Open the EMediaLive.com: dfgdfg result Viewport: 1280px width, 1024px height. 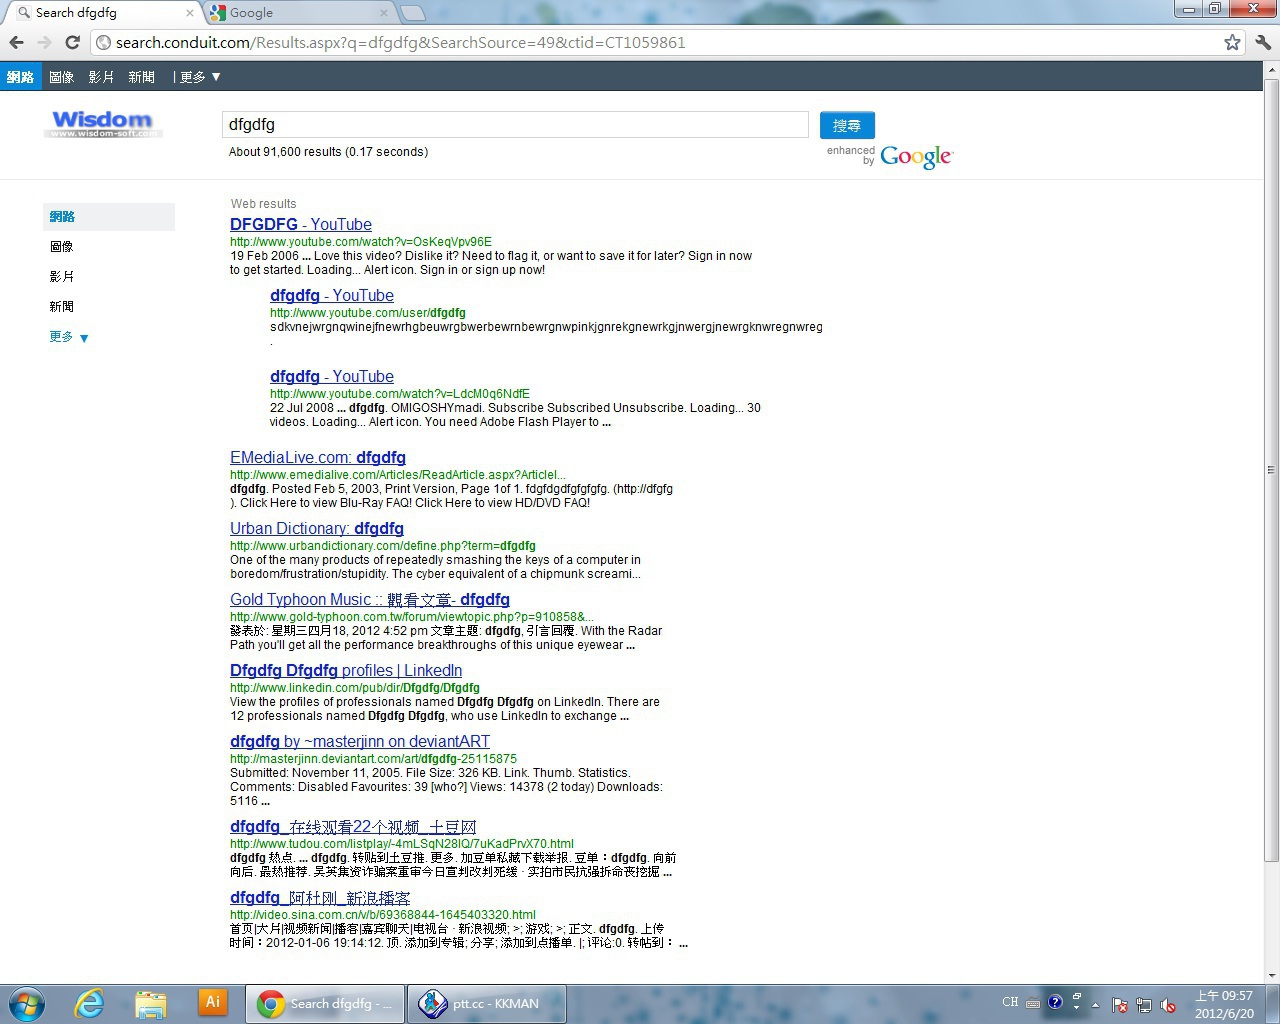point(318,458)
